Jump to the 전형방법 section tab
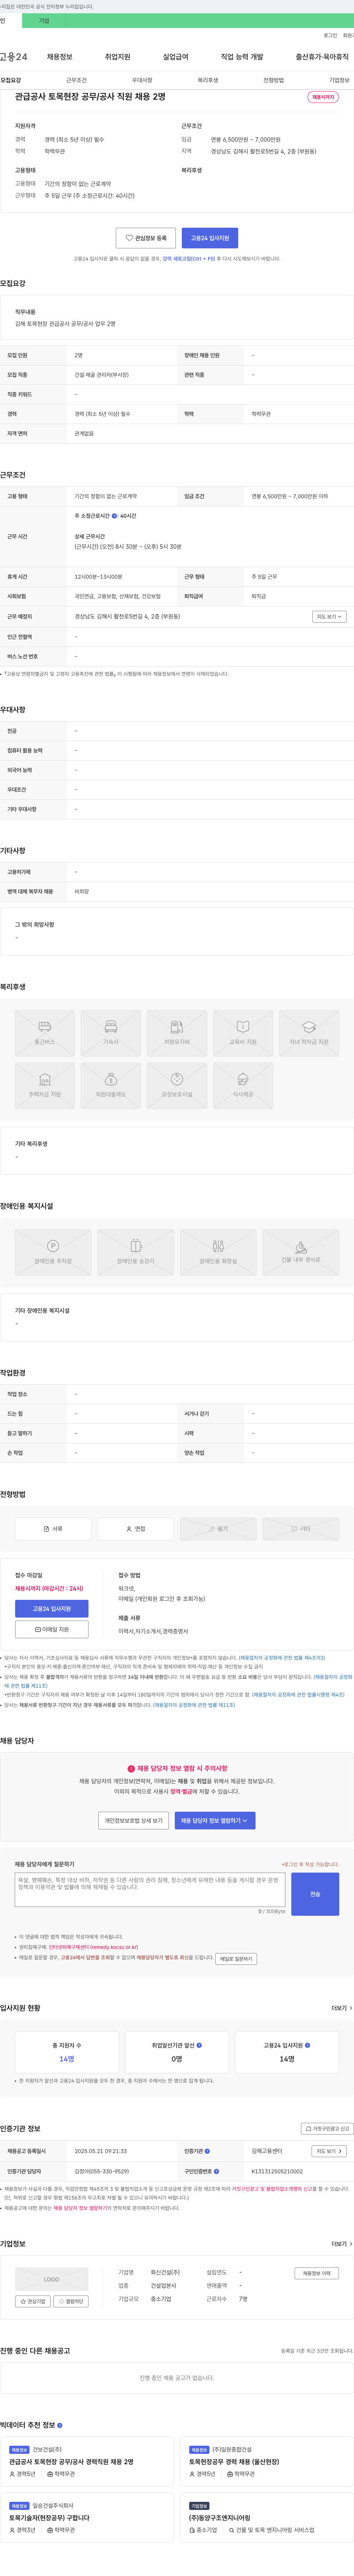This screenshot has width=354, height=2576. 273,80
